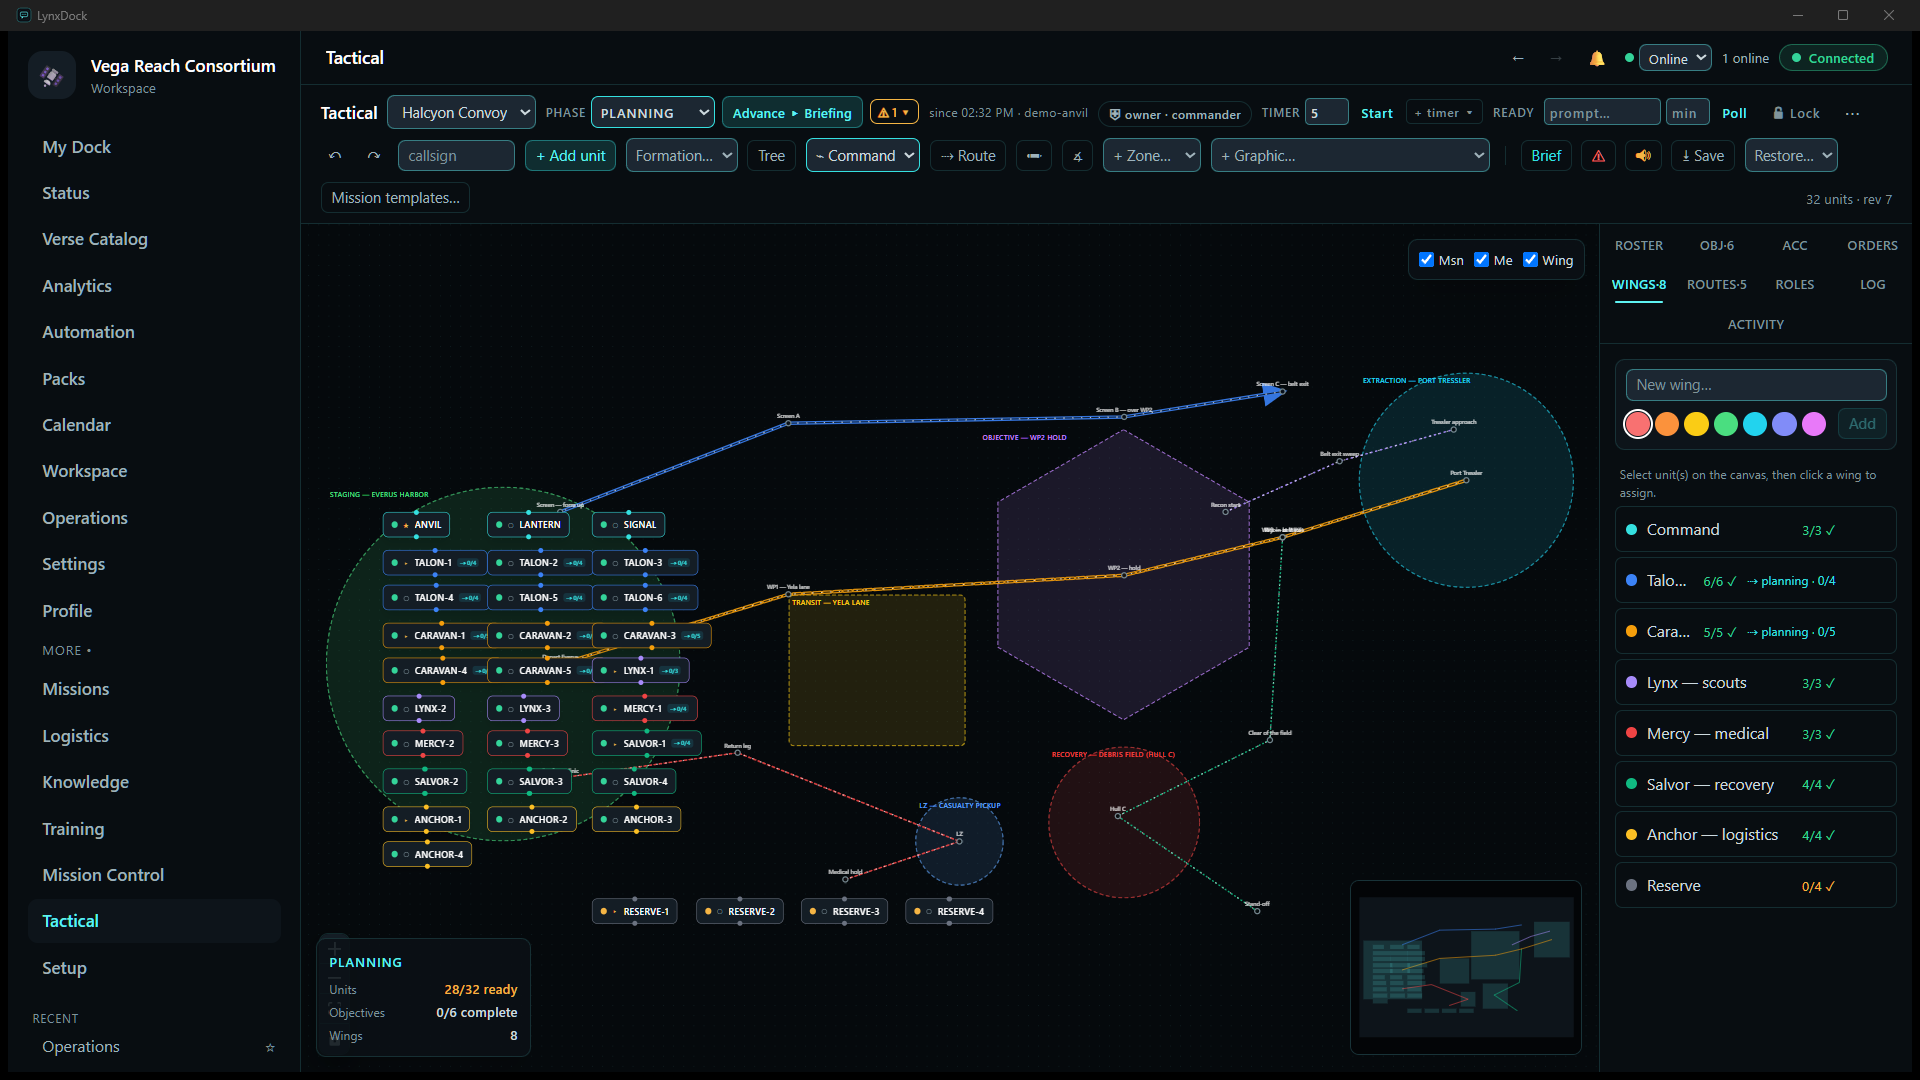Image resolution: width=1920 pixels, height=1080 pixels.
Task: Open the notifications bell
Action: pos(1597,59)
